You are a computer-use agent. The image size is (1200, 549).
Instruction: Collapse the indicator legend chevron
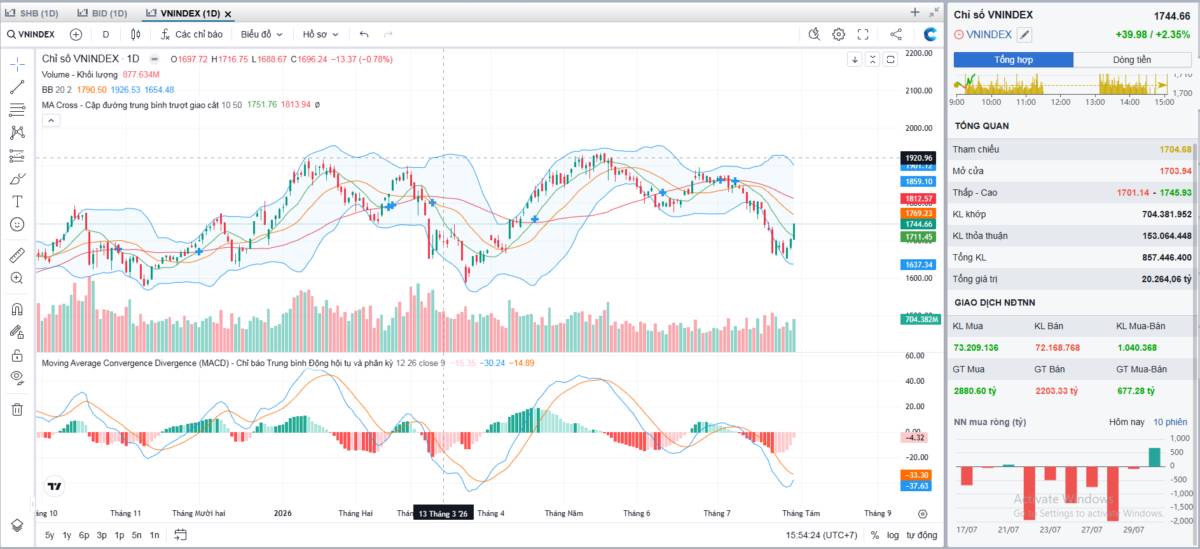click(x=51, y=120)
